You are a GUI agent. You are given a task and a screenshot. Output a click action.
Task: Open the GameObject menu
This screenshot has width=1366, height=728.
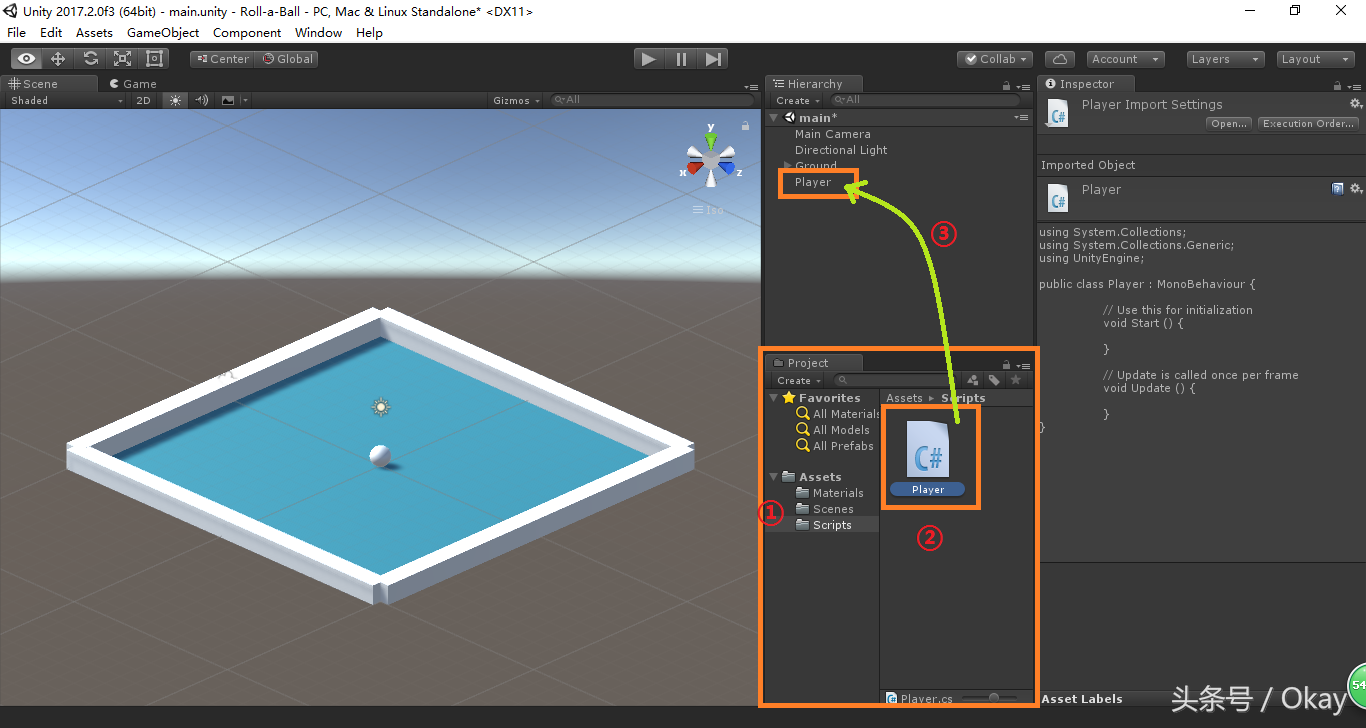click(x=163, y=32)
